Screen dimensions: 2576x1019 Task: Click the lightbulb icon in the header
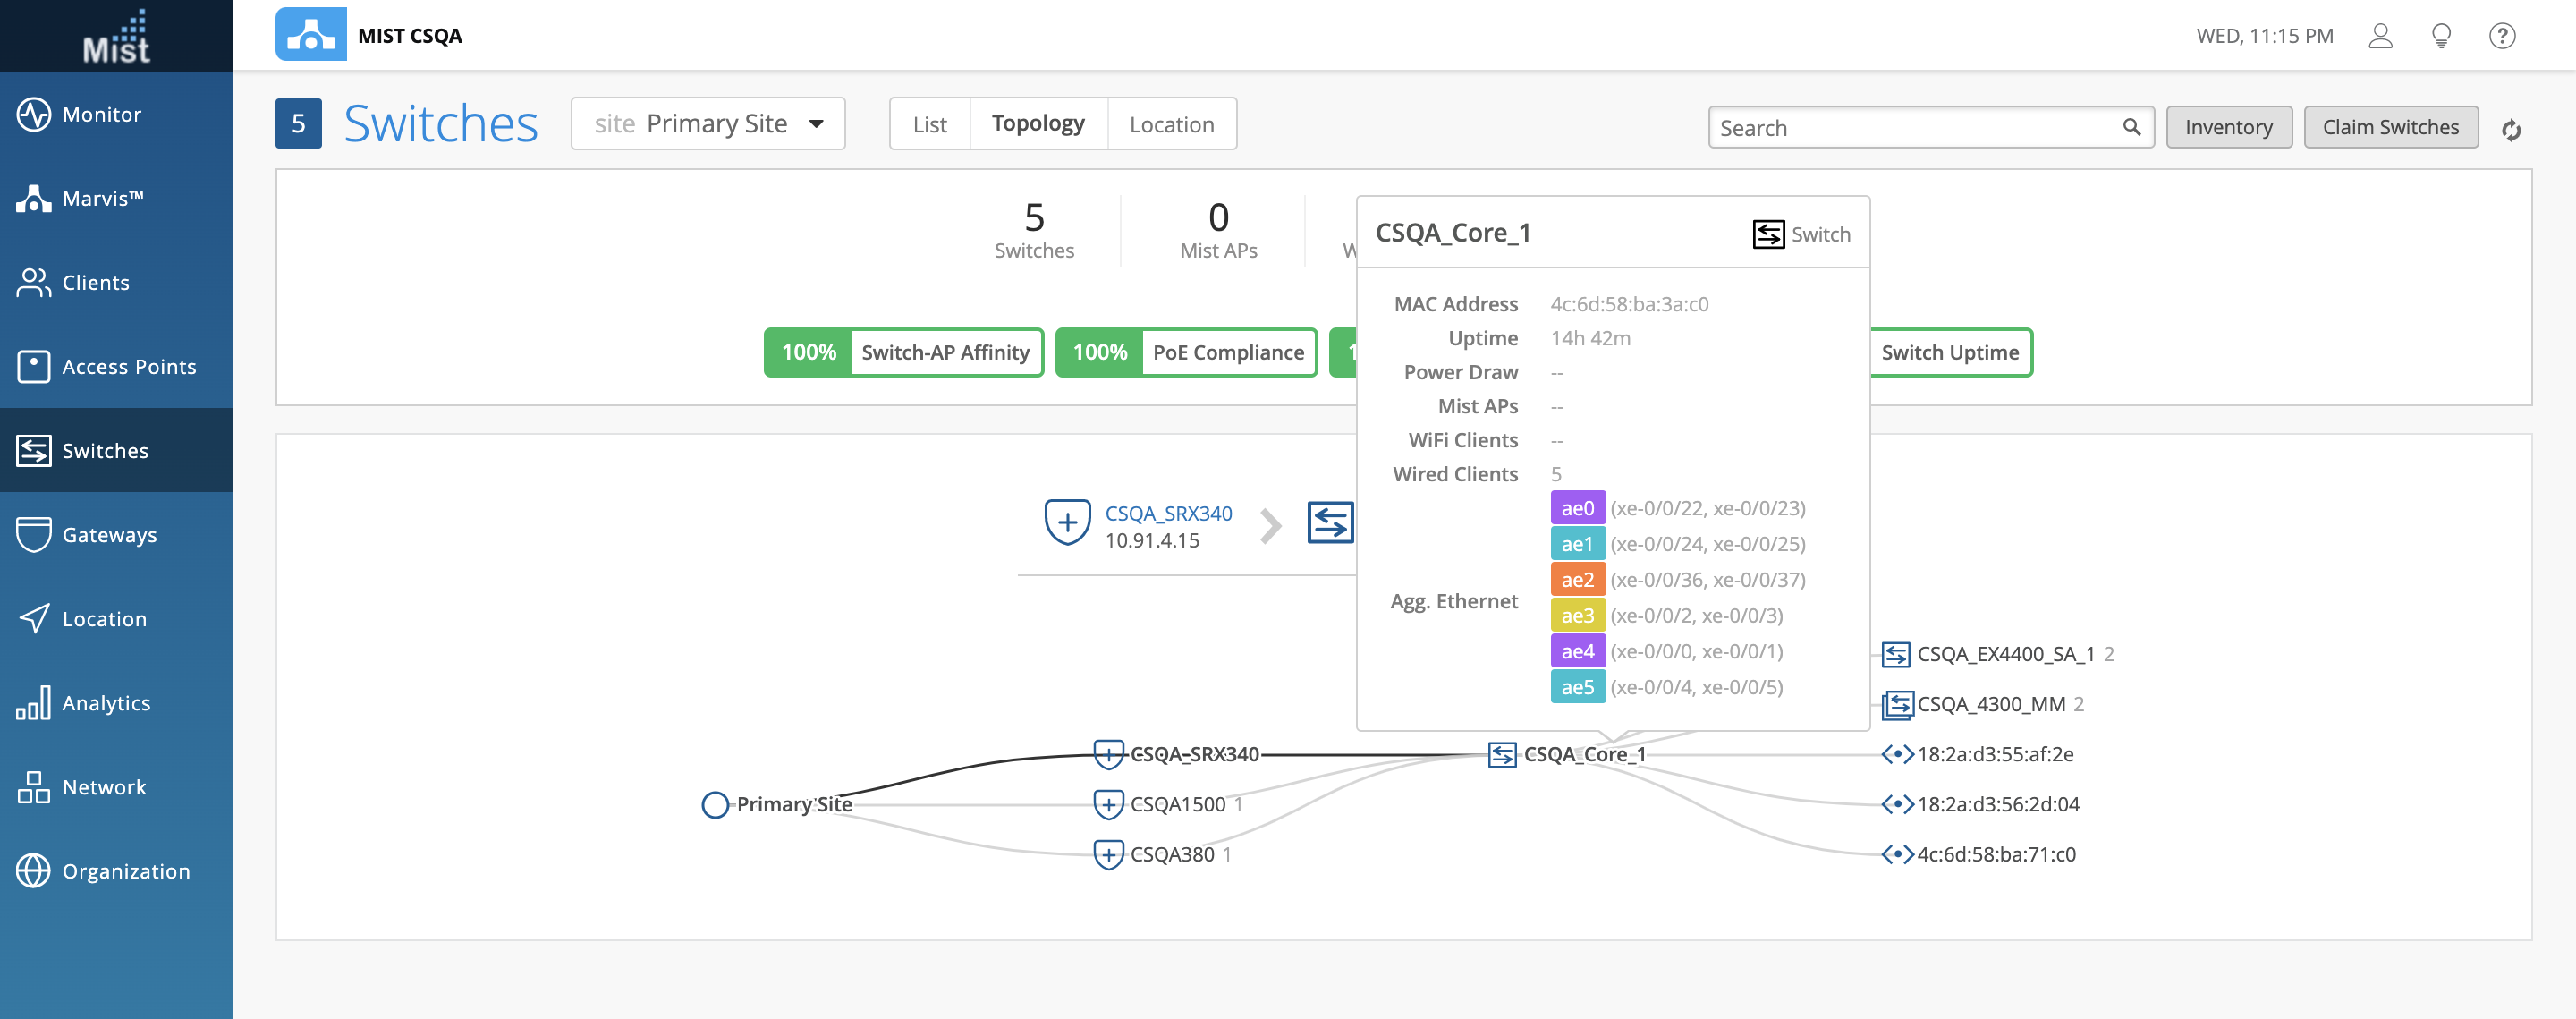pyautogui.click(x=2440, y=36)
